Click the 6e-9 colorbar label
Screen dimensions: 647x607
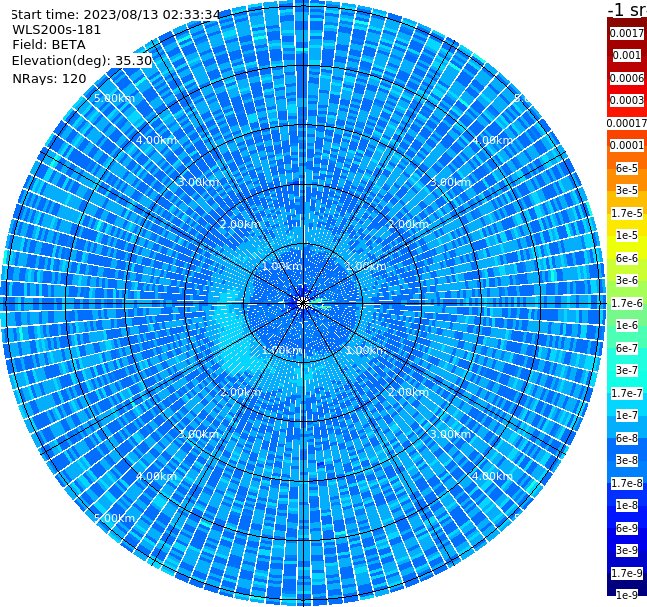click(627, 528)
